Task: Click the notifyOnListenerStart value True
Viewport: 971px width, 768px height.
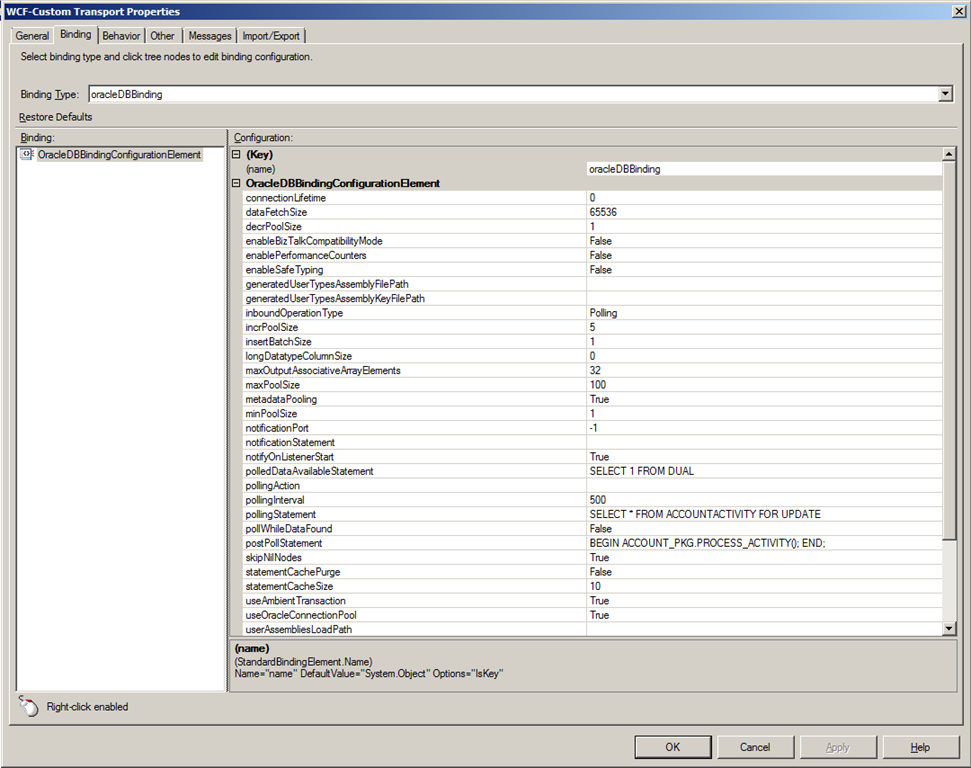Action: (764, 457)
